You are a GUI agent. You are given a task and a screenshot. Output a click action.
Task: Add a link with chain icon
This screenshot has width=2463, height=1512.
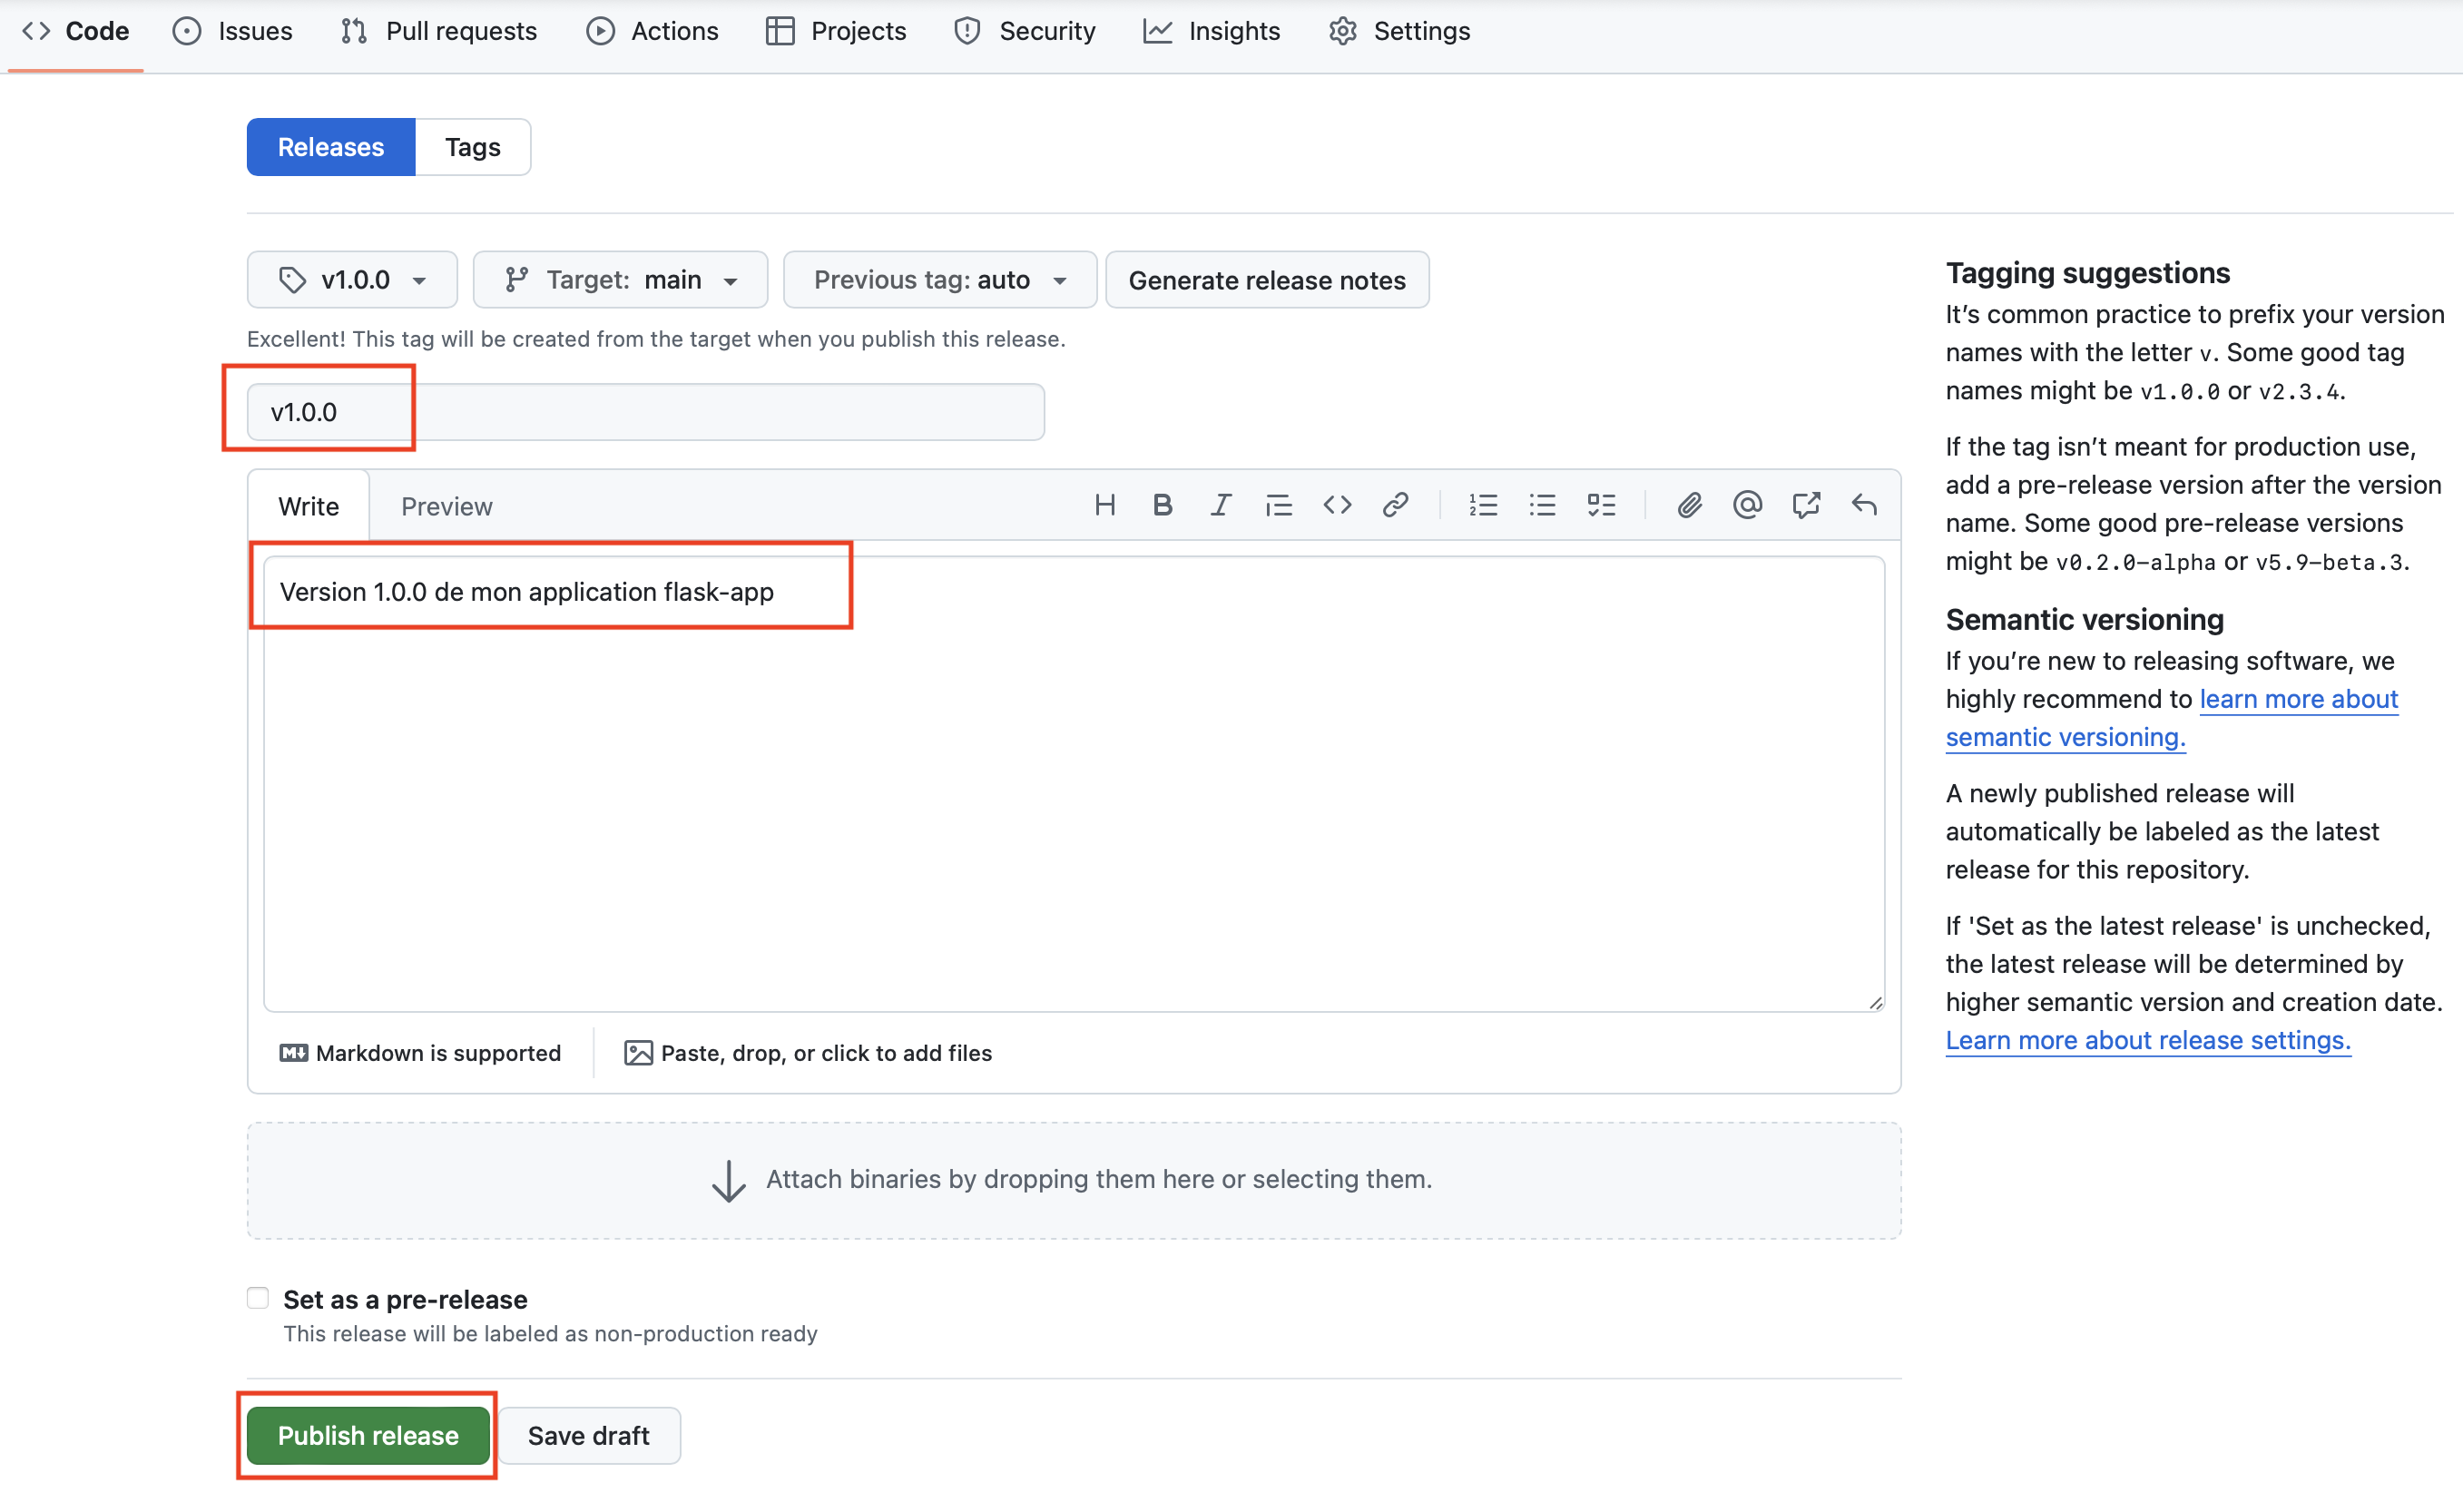(x=1395, y=505)
